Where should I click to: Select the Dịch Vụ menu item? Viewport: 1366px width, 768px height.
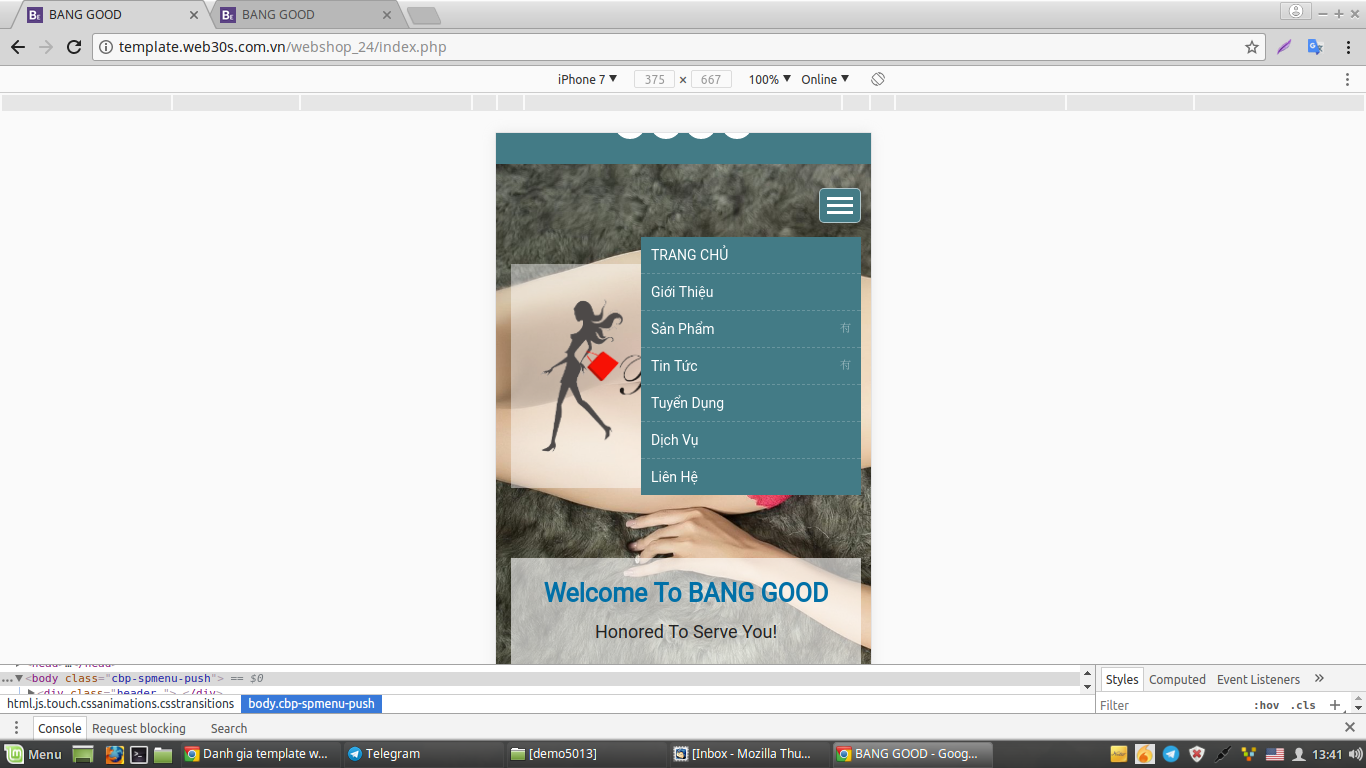coord(751,440)
